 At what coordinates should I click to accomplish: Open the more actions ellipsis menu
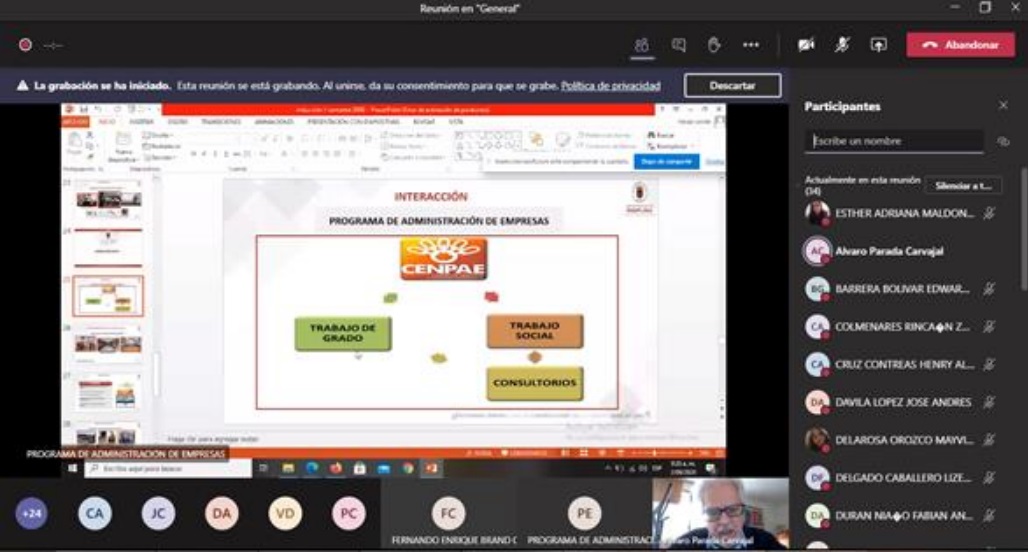tap(751, 45)
